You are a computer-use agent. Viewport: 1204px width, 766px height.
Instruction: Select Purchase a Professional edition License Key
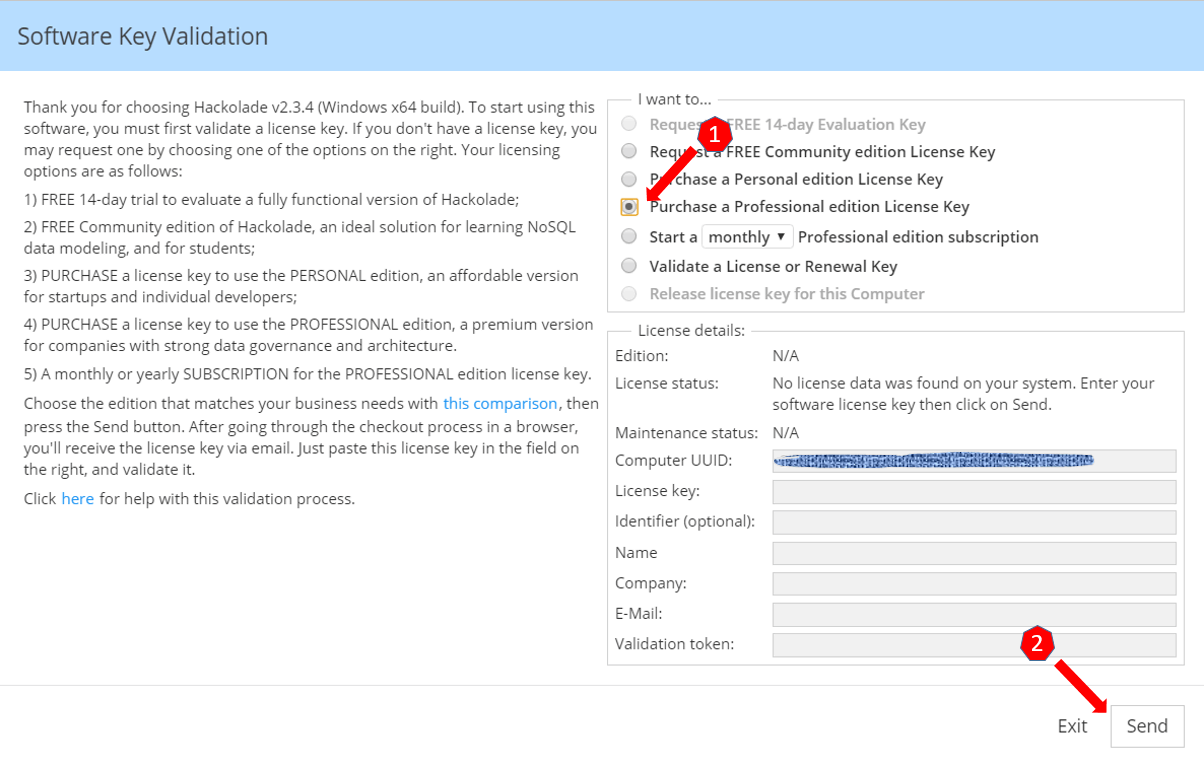coord(629,207)
